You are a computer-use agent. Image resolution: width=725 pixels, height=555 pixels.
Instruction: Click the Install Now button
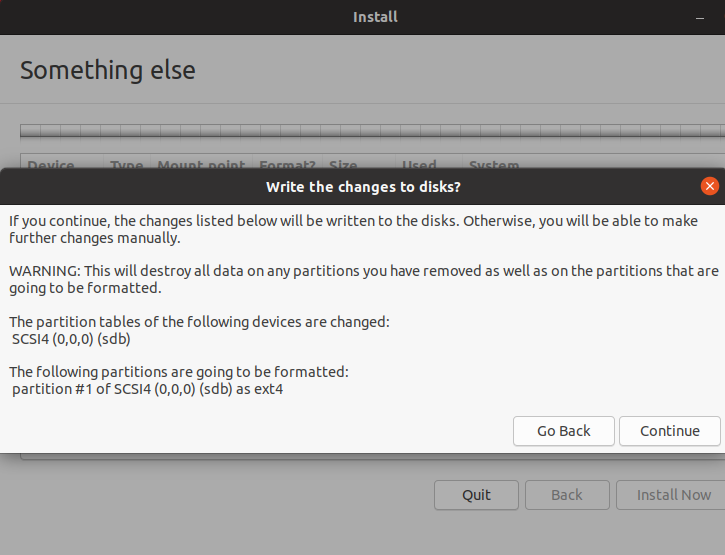click(673, 495)
